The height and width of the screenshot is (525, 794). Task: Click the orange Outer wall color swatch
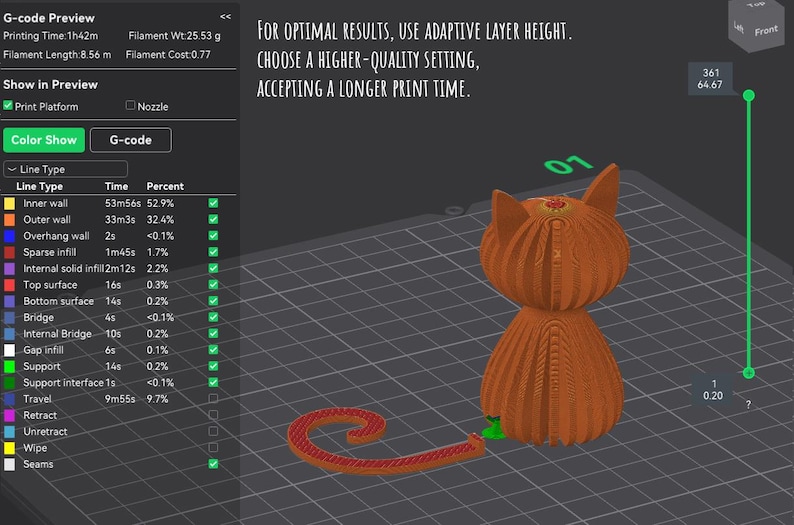9,220
